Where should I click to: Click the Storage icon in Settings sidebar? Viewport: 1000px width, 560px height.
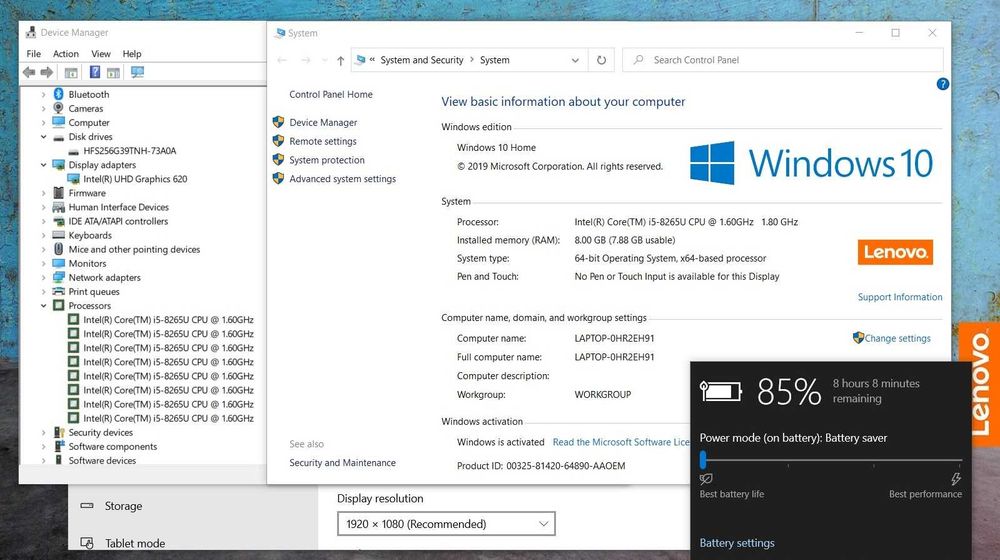(x=87, y=506)
